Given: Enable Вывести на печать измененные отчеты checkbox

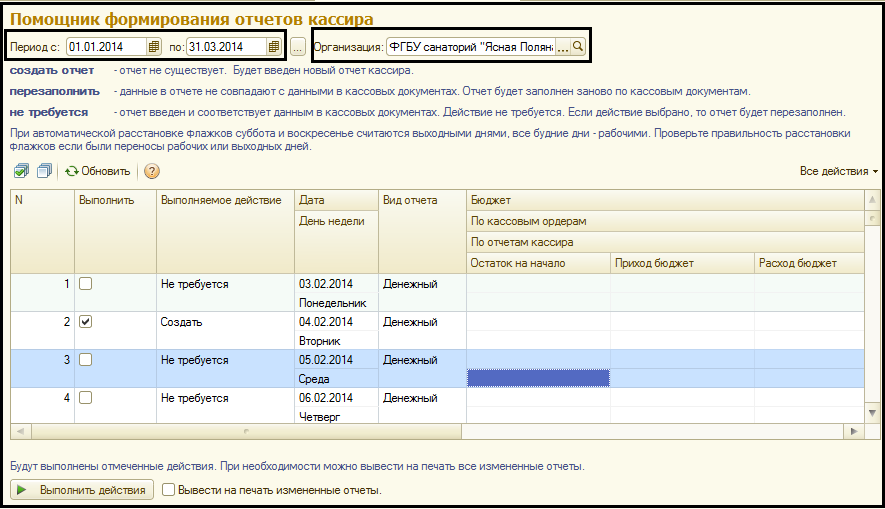Looking at the screenshot, I should tap(168, 490).
